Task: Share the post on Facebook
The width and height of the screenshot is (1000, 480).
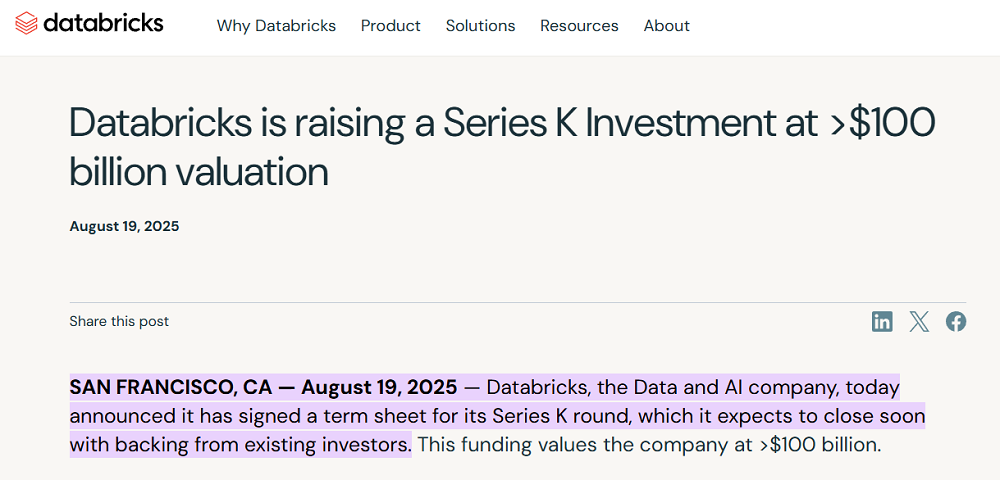Action: coord(956,321)
